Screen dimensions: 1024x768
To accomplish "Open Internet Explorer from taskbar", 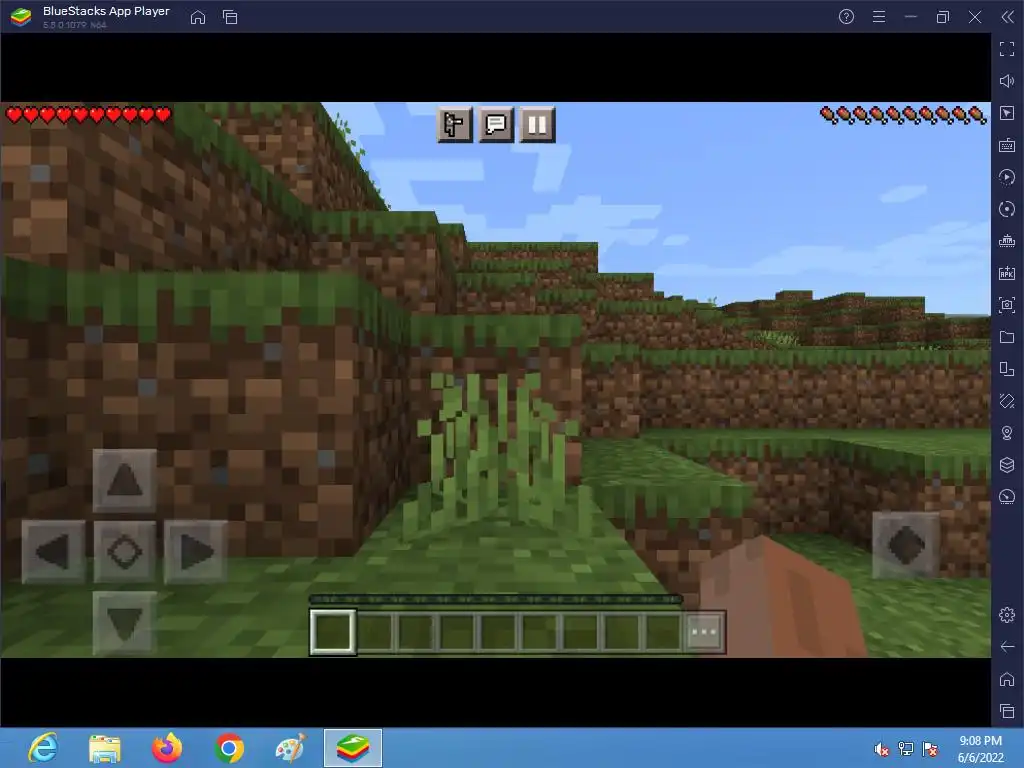I will tap(43, 748).
